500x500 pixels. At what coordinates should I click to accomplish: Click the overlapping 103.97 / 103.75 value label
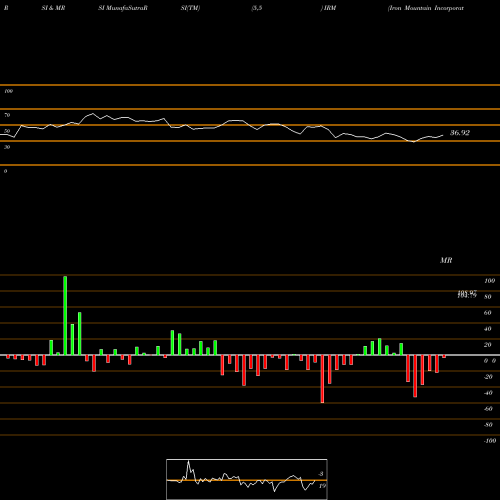pos(467,294)
